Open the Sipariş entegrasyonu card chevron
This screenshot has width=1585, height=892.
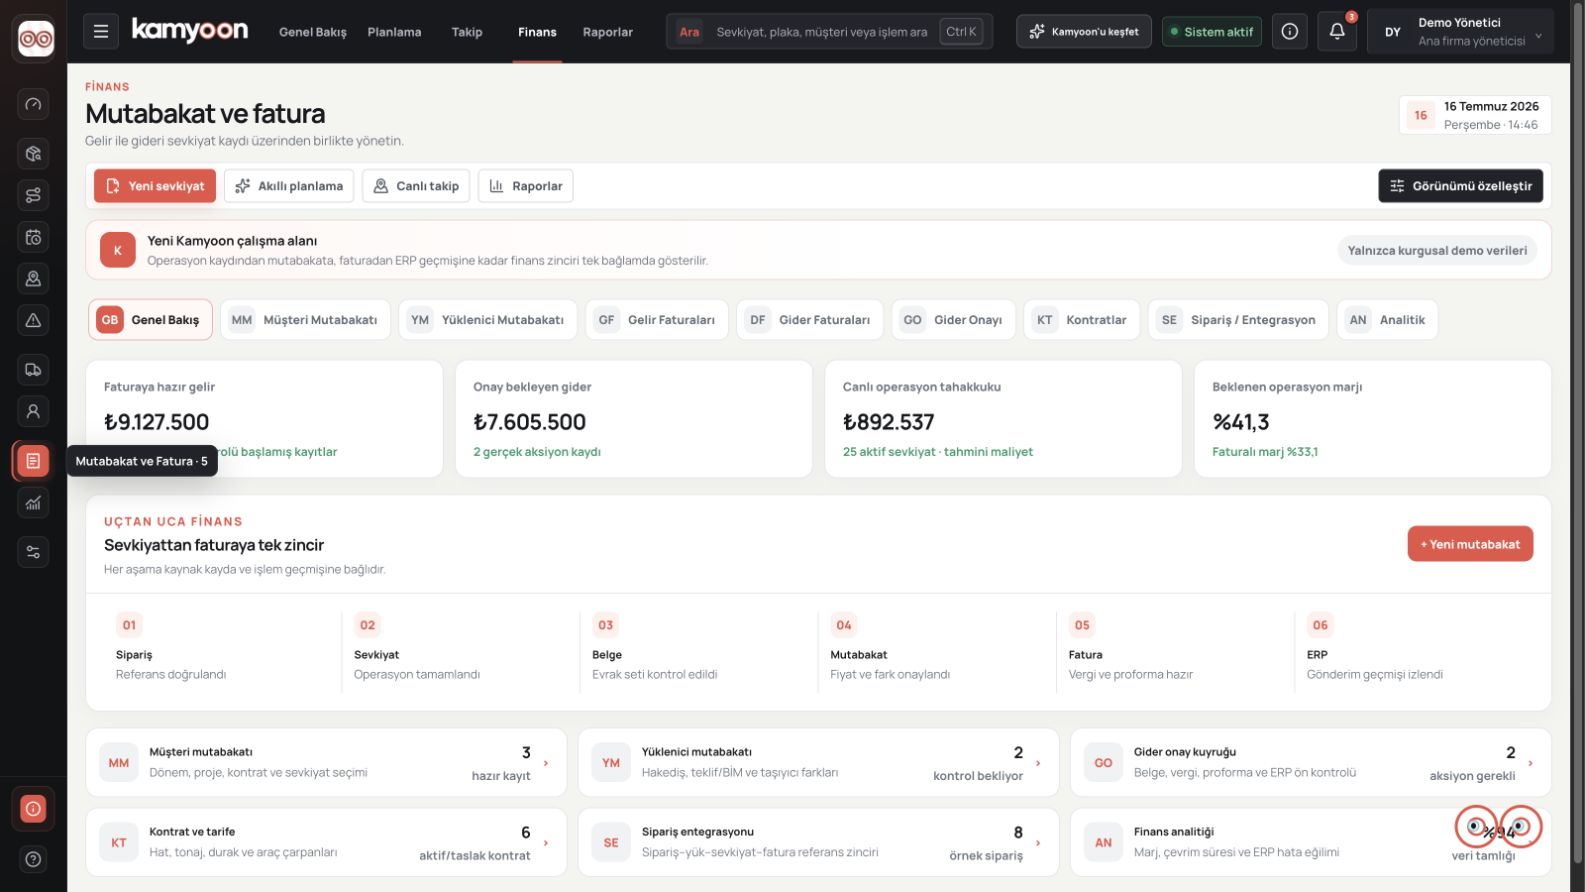click(1038, 843)
